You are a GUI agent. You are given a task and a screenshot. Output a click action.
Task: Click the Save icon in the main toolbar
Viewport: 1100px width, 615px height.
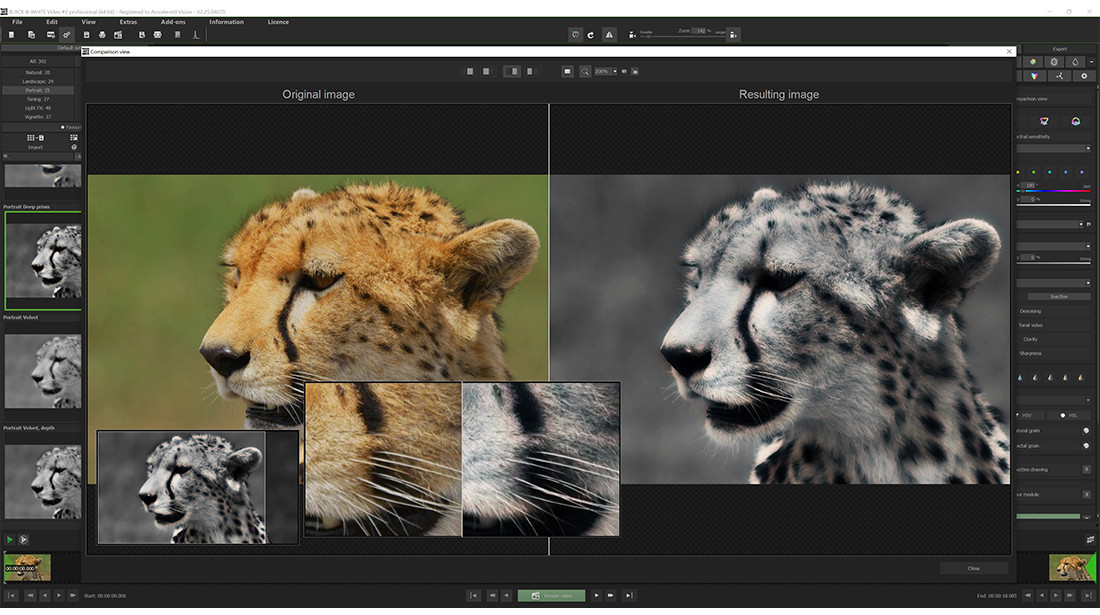(86, 34)
